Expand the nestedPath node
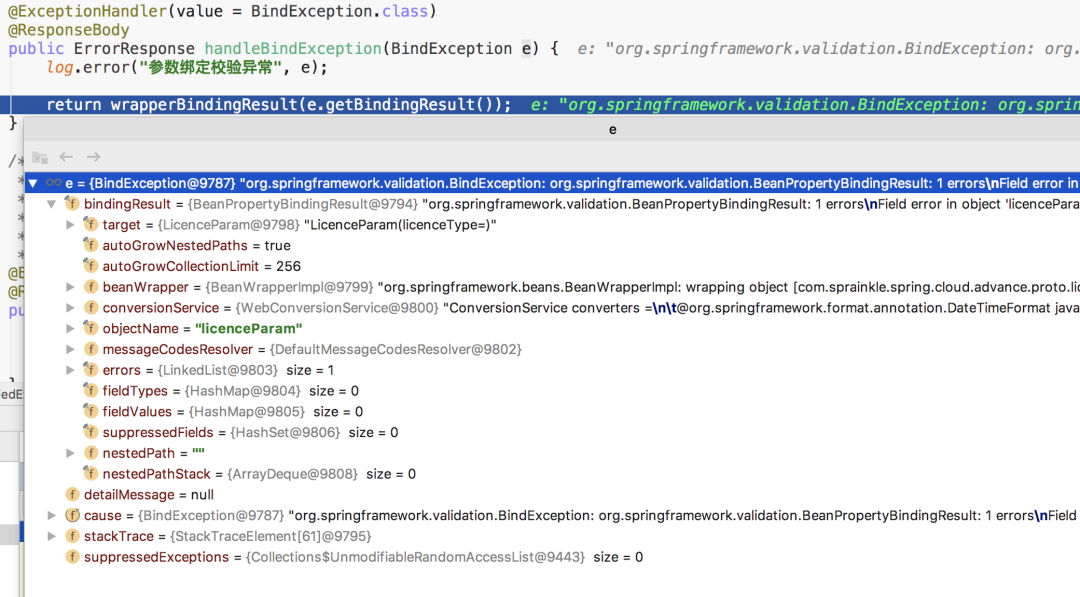Viewport: 1080px width, 597px height. (70, 453)
